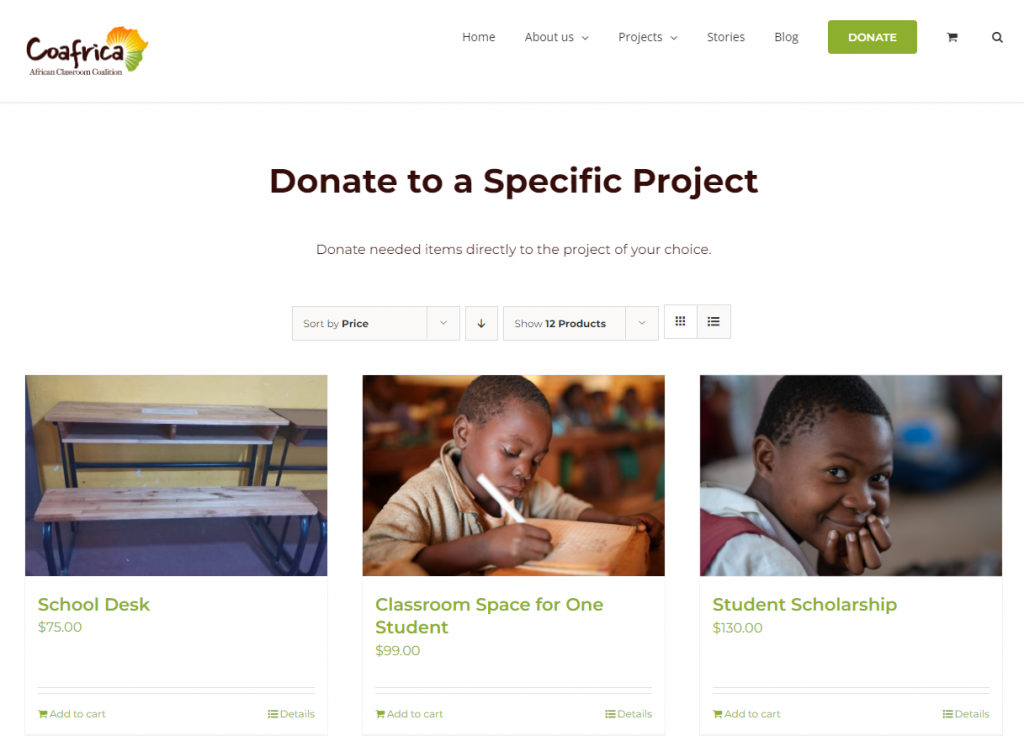Add School Desk to cart
This screenshot has width=1024, height=741.
pos(72,714)
